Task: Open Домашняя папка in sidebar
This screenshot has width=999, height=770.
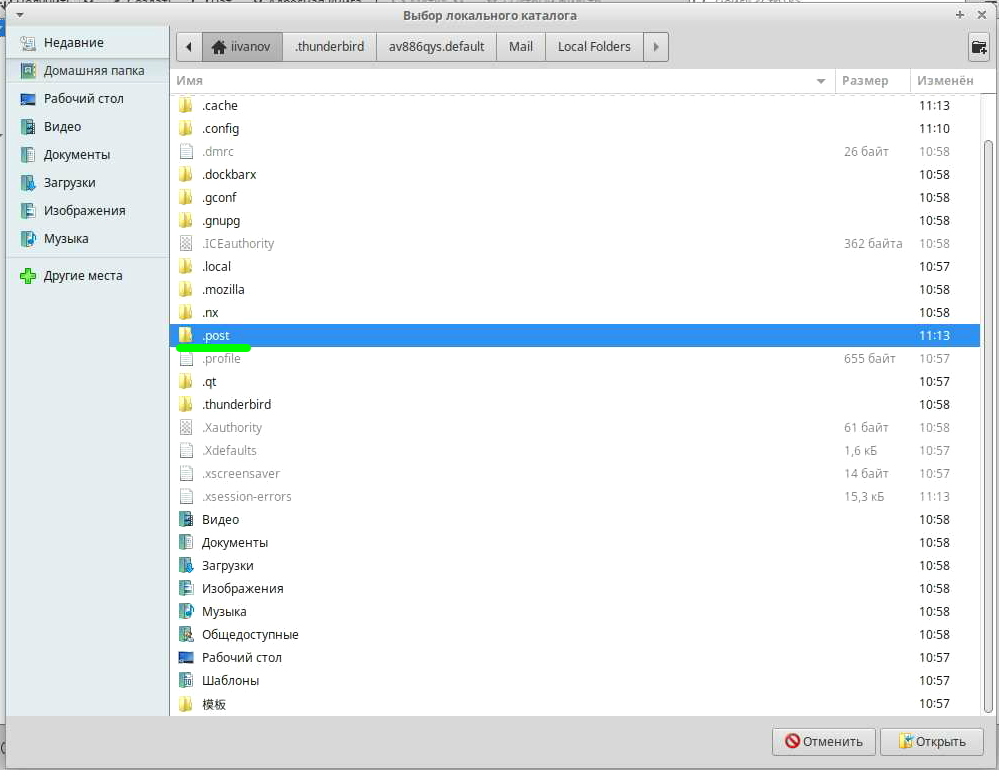Action: point(87,71)
